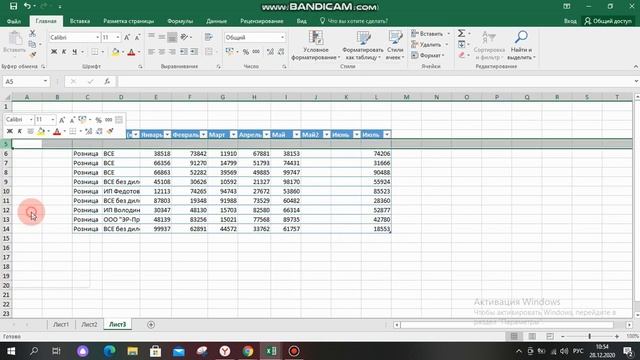Switch to the Формулы ribbon tab
Screen dimensions: 640x360
[x=180, y=21]
